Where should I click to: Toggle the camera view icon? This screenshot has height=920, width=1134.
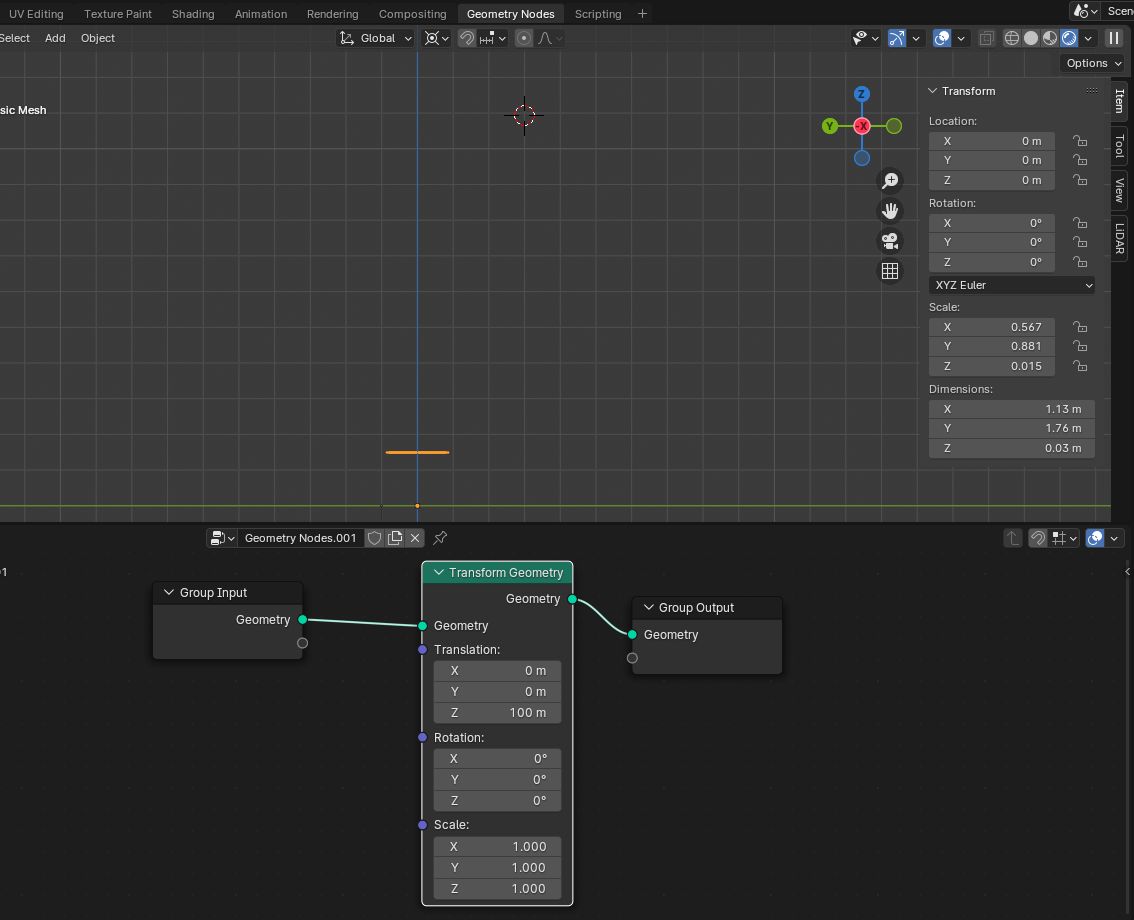pyautogui.click(x=890, y=240)
